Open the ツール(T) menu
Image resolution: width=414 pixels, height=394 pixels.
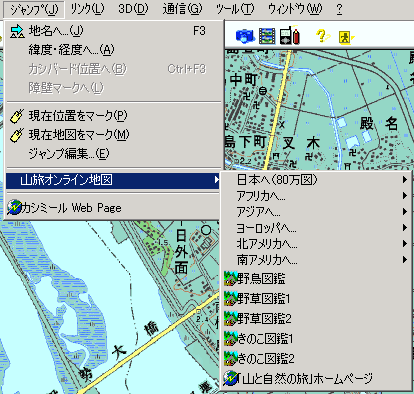[235, 9]
